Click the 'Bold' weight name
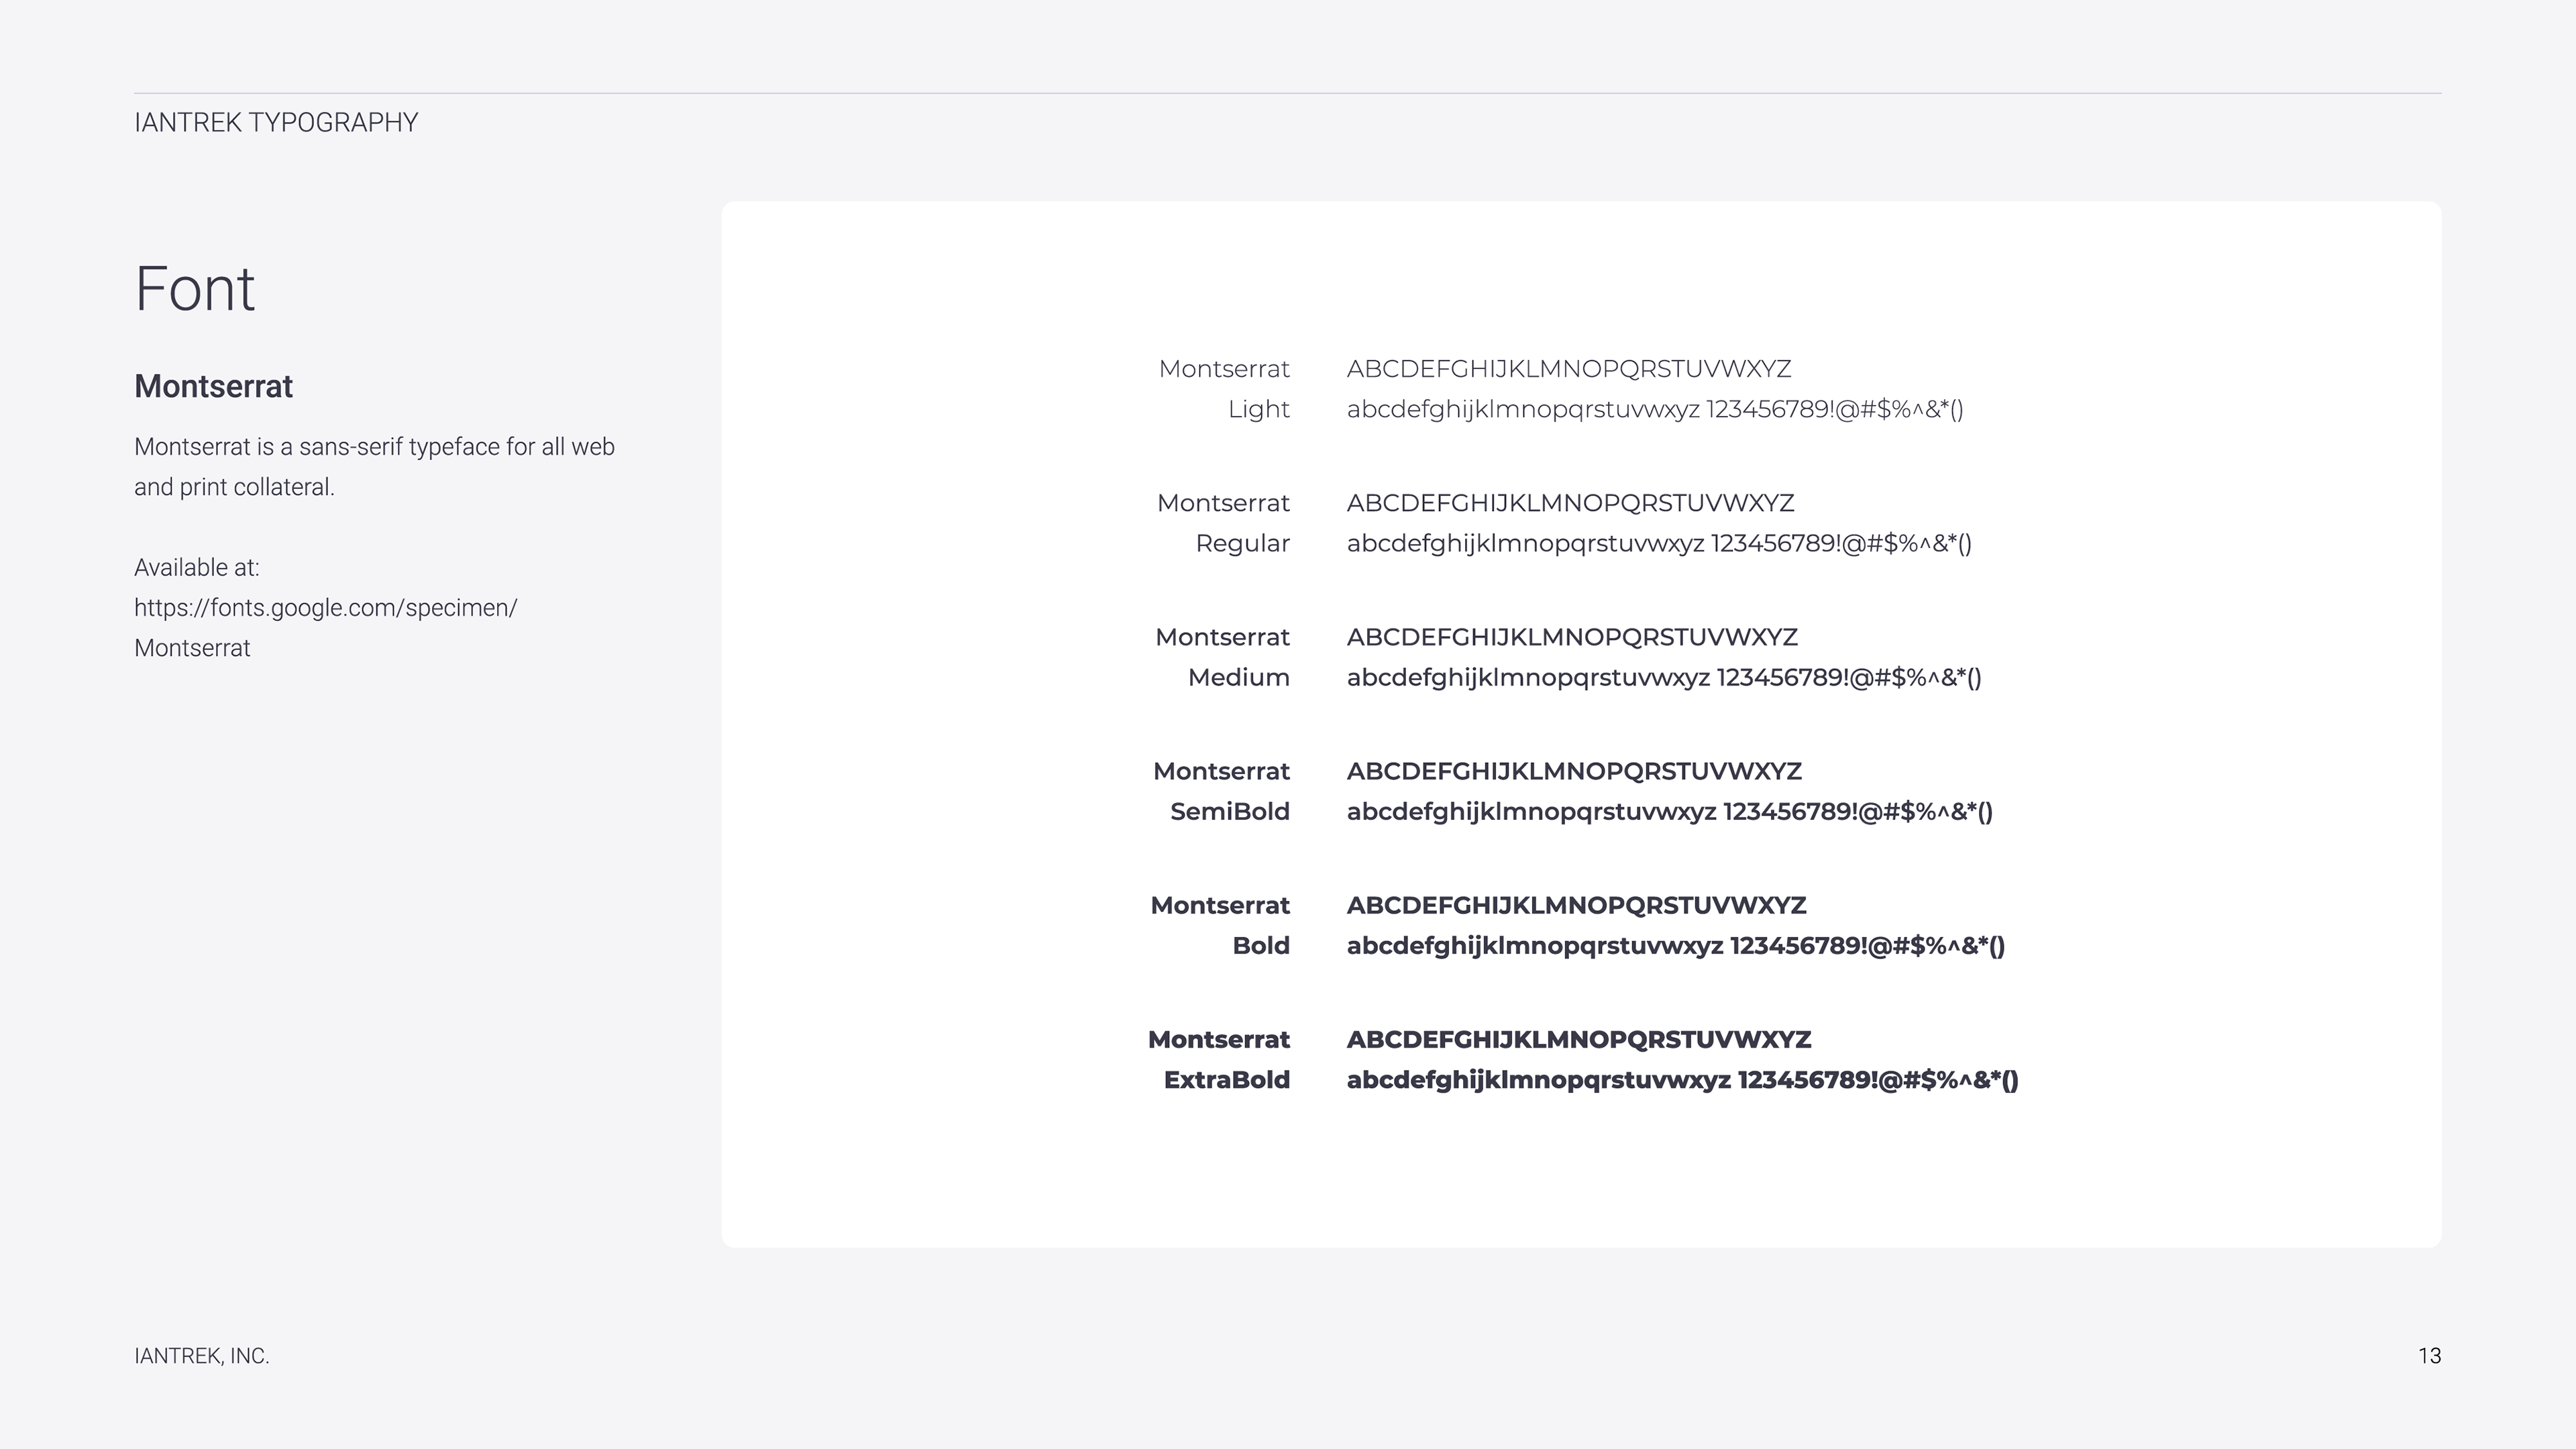Image resolution: width=2576 pixels, height=1449 pixels. point(1261,945)
